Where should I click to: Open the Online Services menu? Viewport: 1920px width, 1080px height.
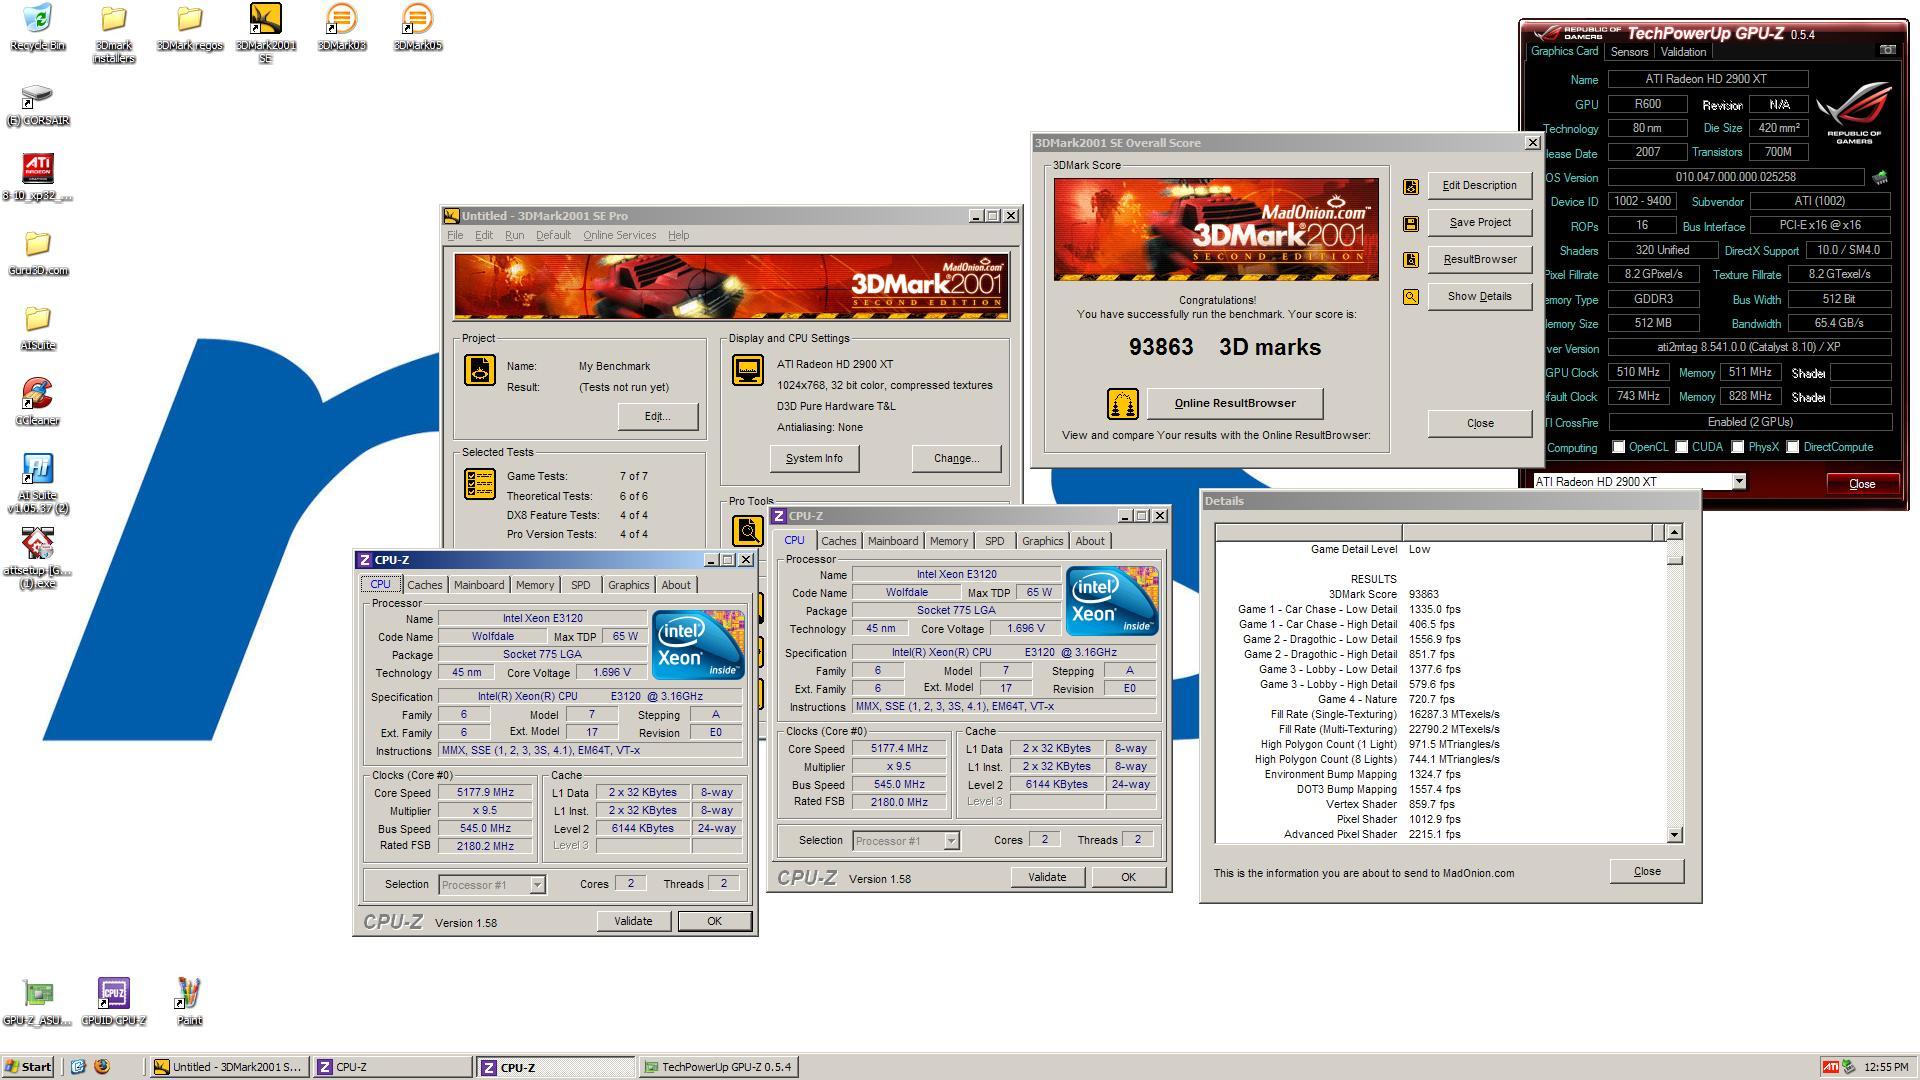click(619, 235)
